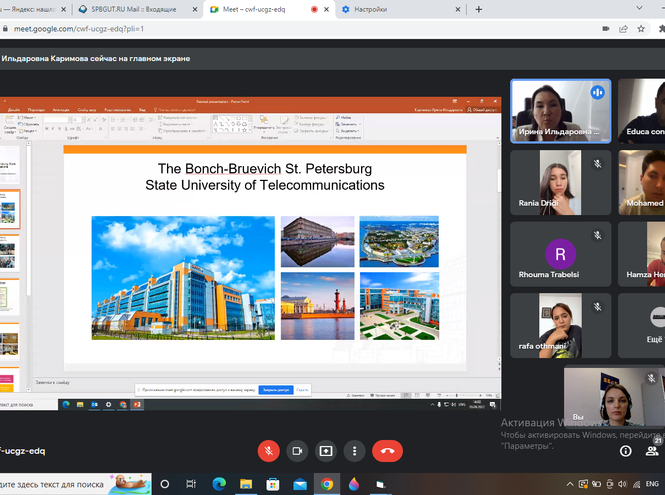The height and width of the screenshot is (495, 665).
Task: Toggle the camera button in Meet
Action: tap(297, 451)
